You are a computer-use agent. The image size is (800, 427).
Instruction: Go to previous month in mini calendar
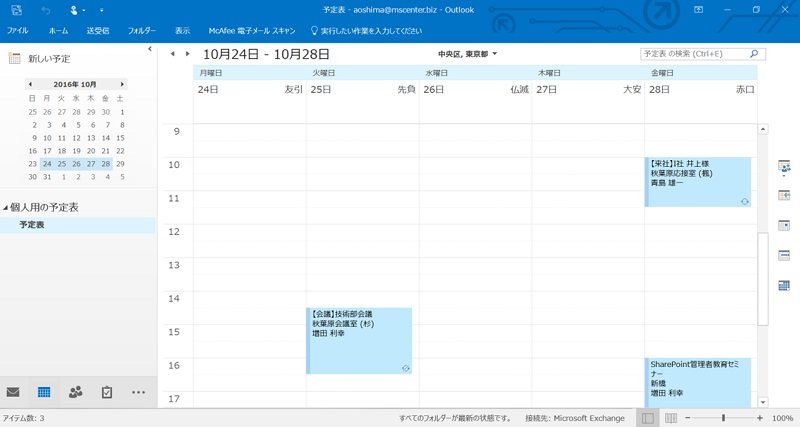(x=30, y=84)
